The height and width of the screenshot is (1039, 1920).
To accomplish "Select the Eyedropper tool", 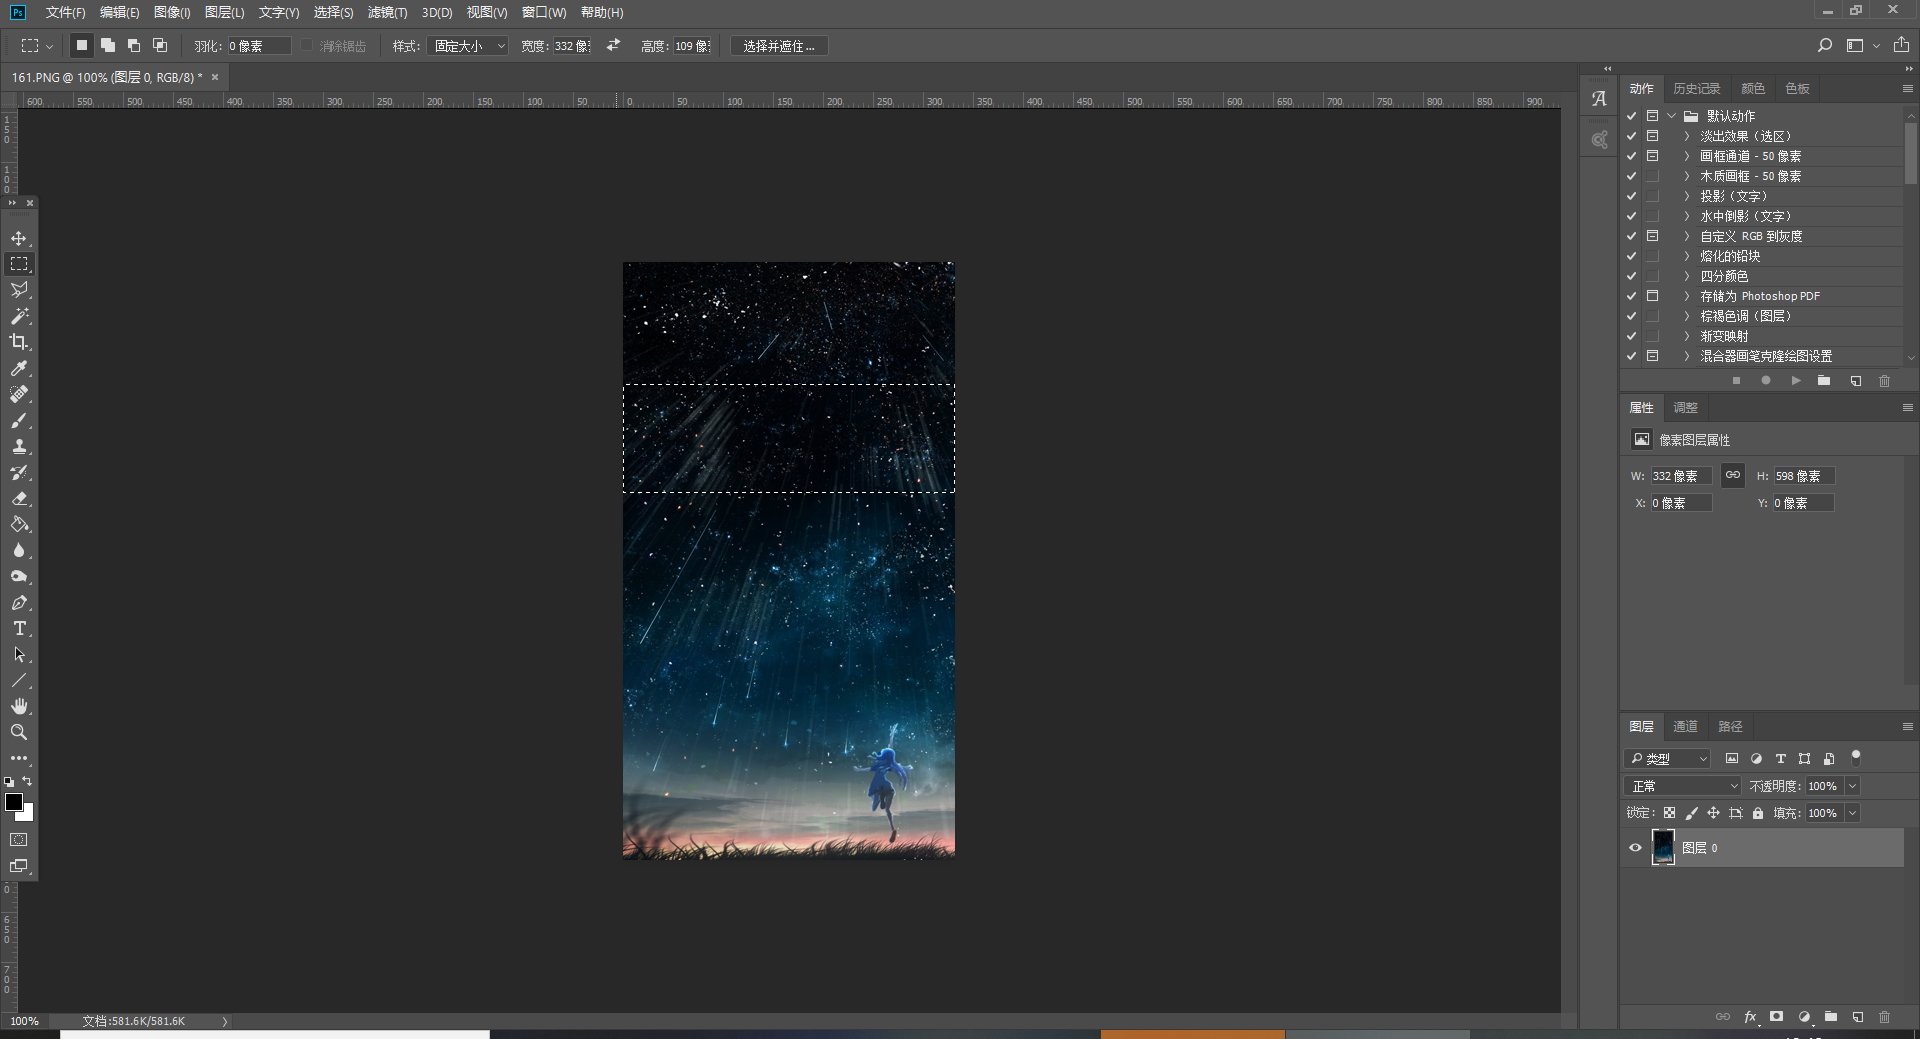I will [x=19, y=369].
